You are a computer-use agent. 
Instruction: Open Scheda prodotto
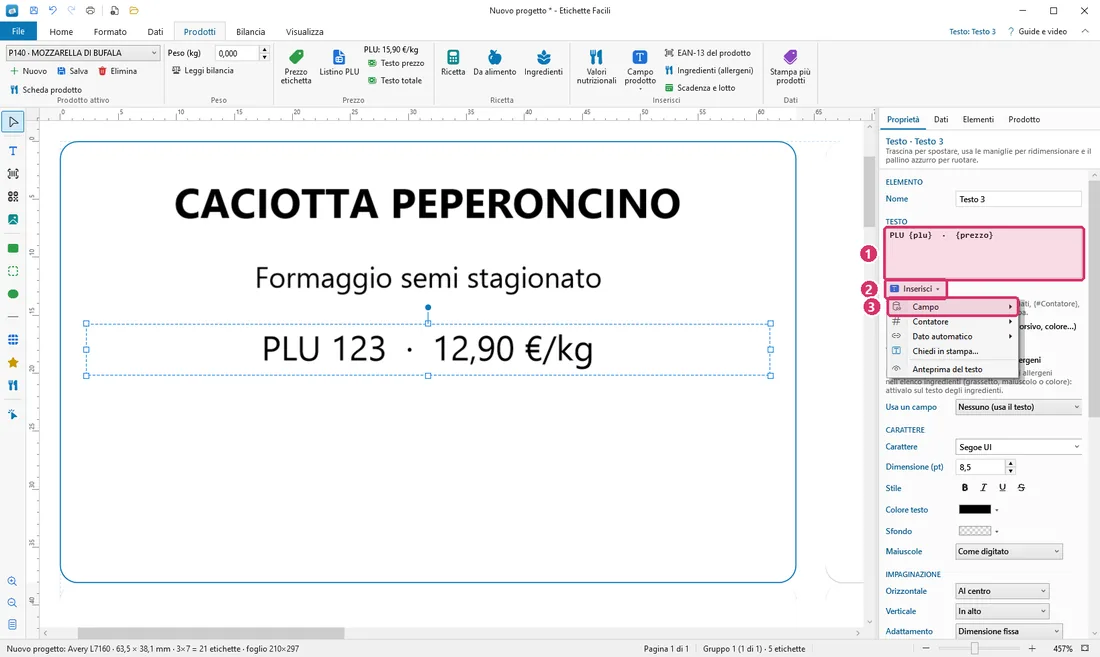pyautogui.click(x=46, y=90)
